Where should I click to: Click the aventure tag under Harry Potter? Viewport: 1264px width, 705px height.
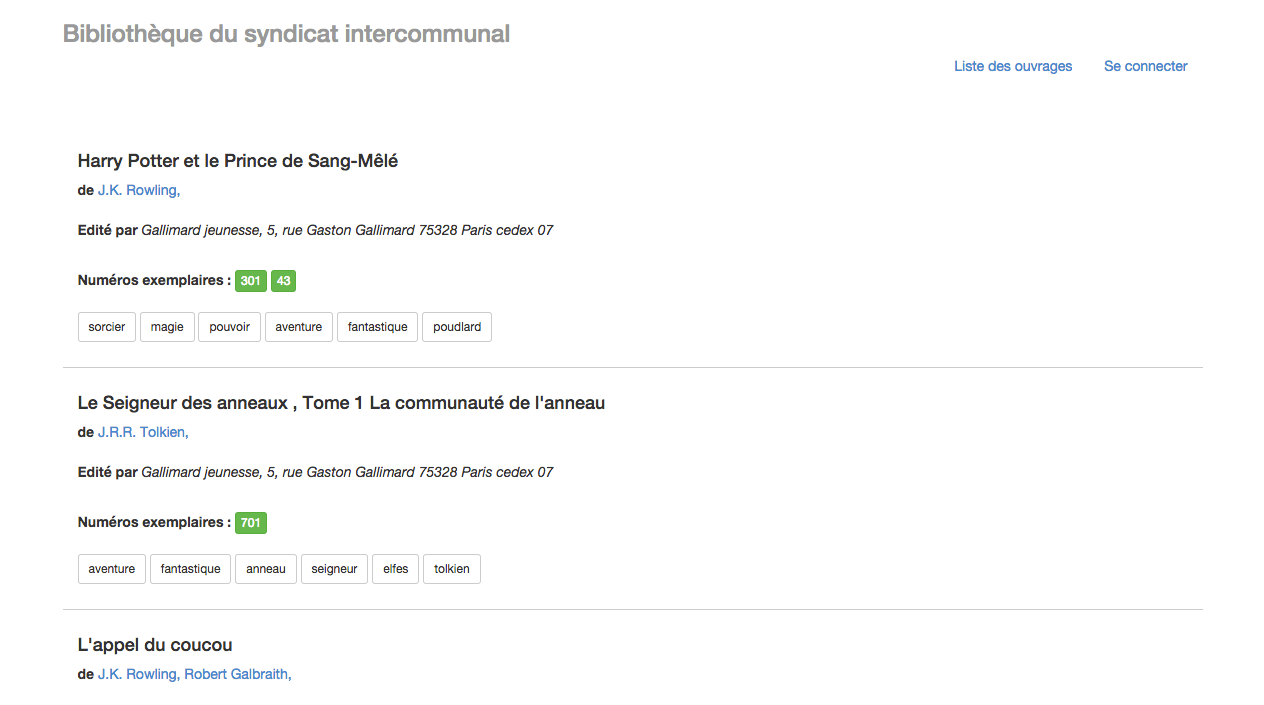point(299,327)
